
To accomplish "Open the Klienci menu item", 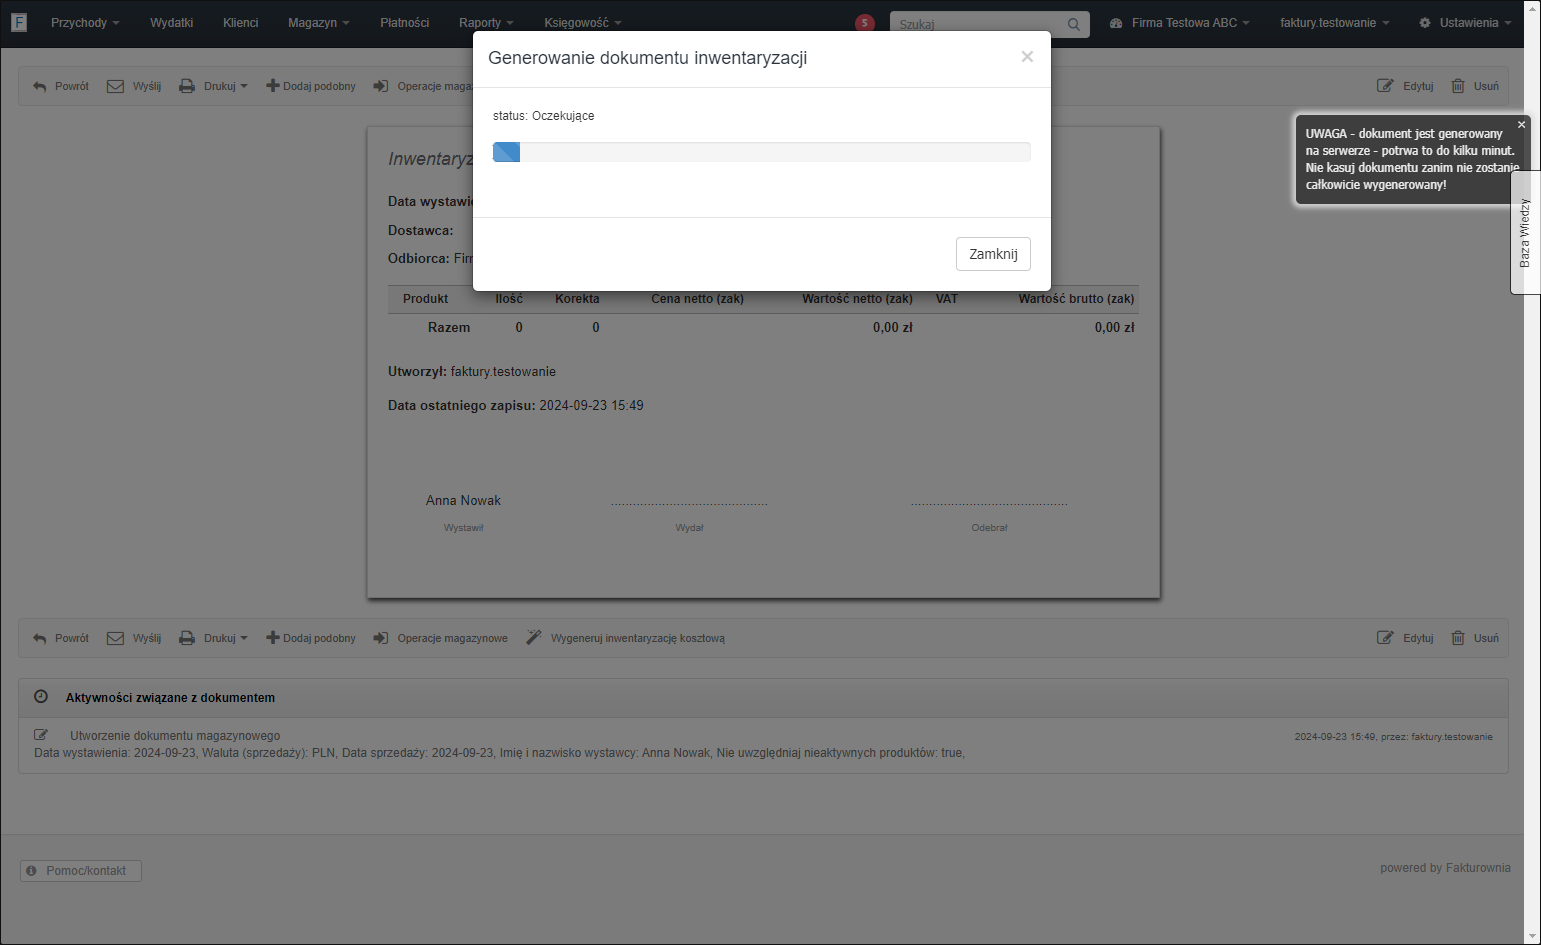I will 241,23.
